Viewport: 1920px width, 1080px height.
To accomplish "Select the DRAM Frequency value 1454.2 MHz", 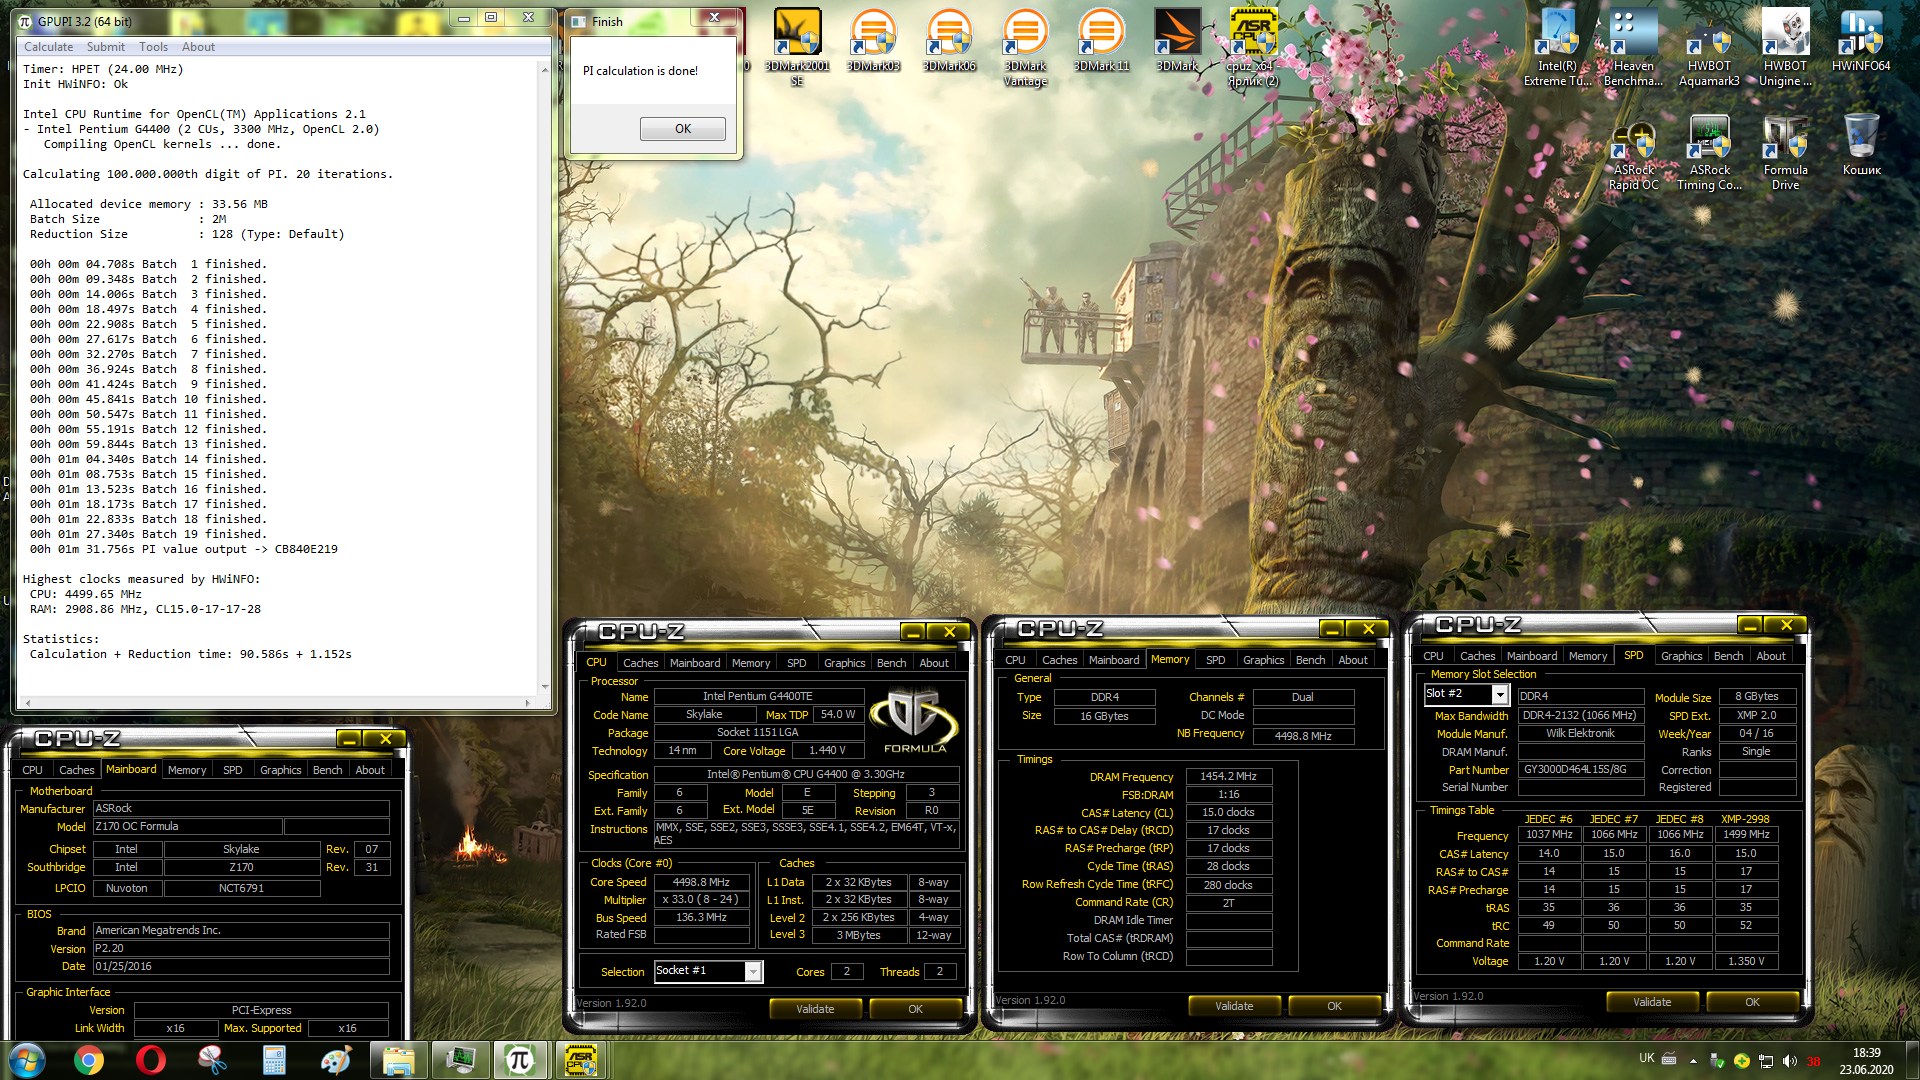I will pos(1228,776).
